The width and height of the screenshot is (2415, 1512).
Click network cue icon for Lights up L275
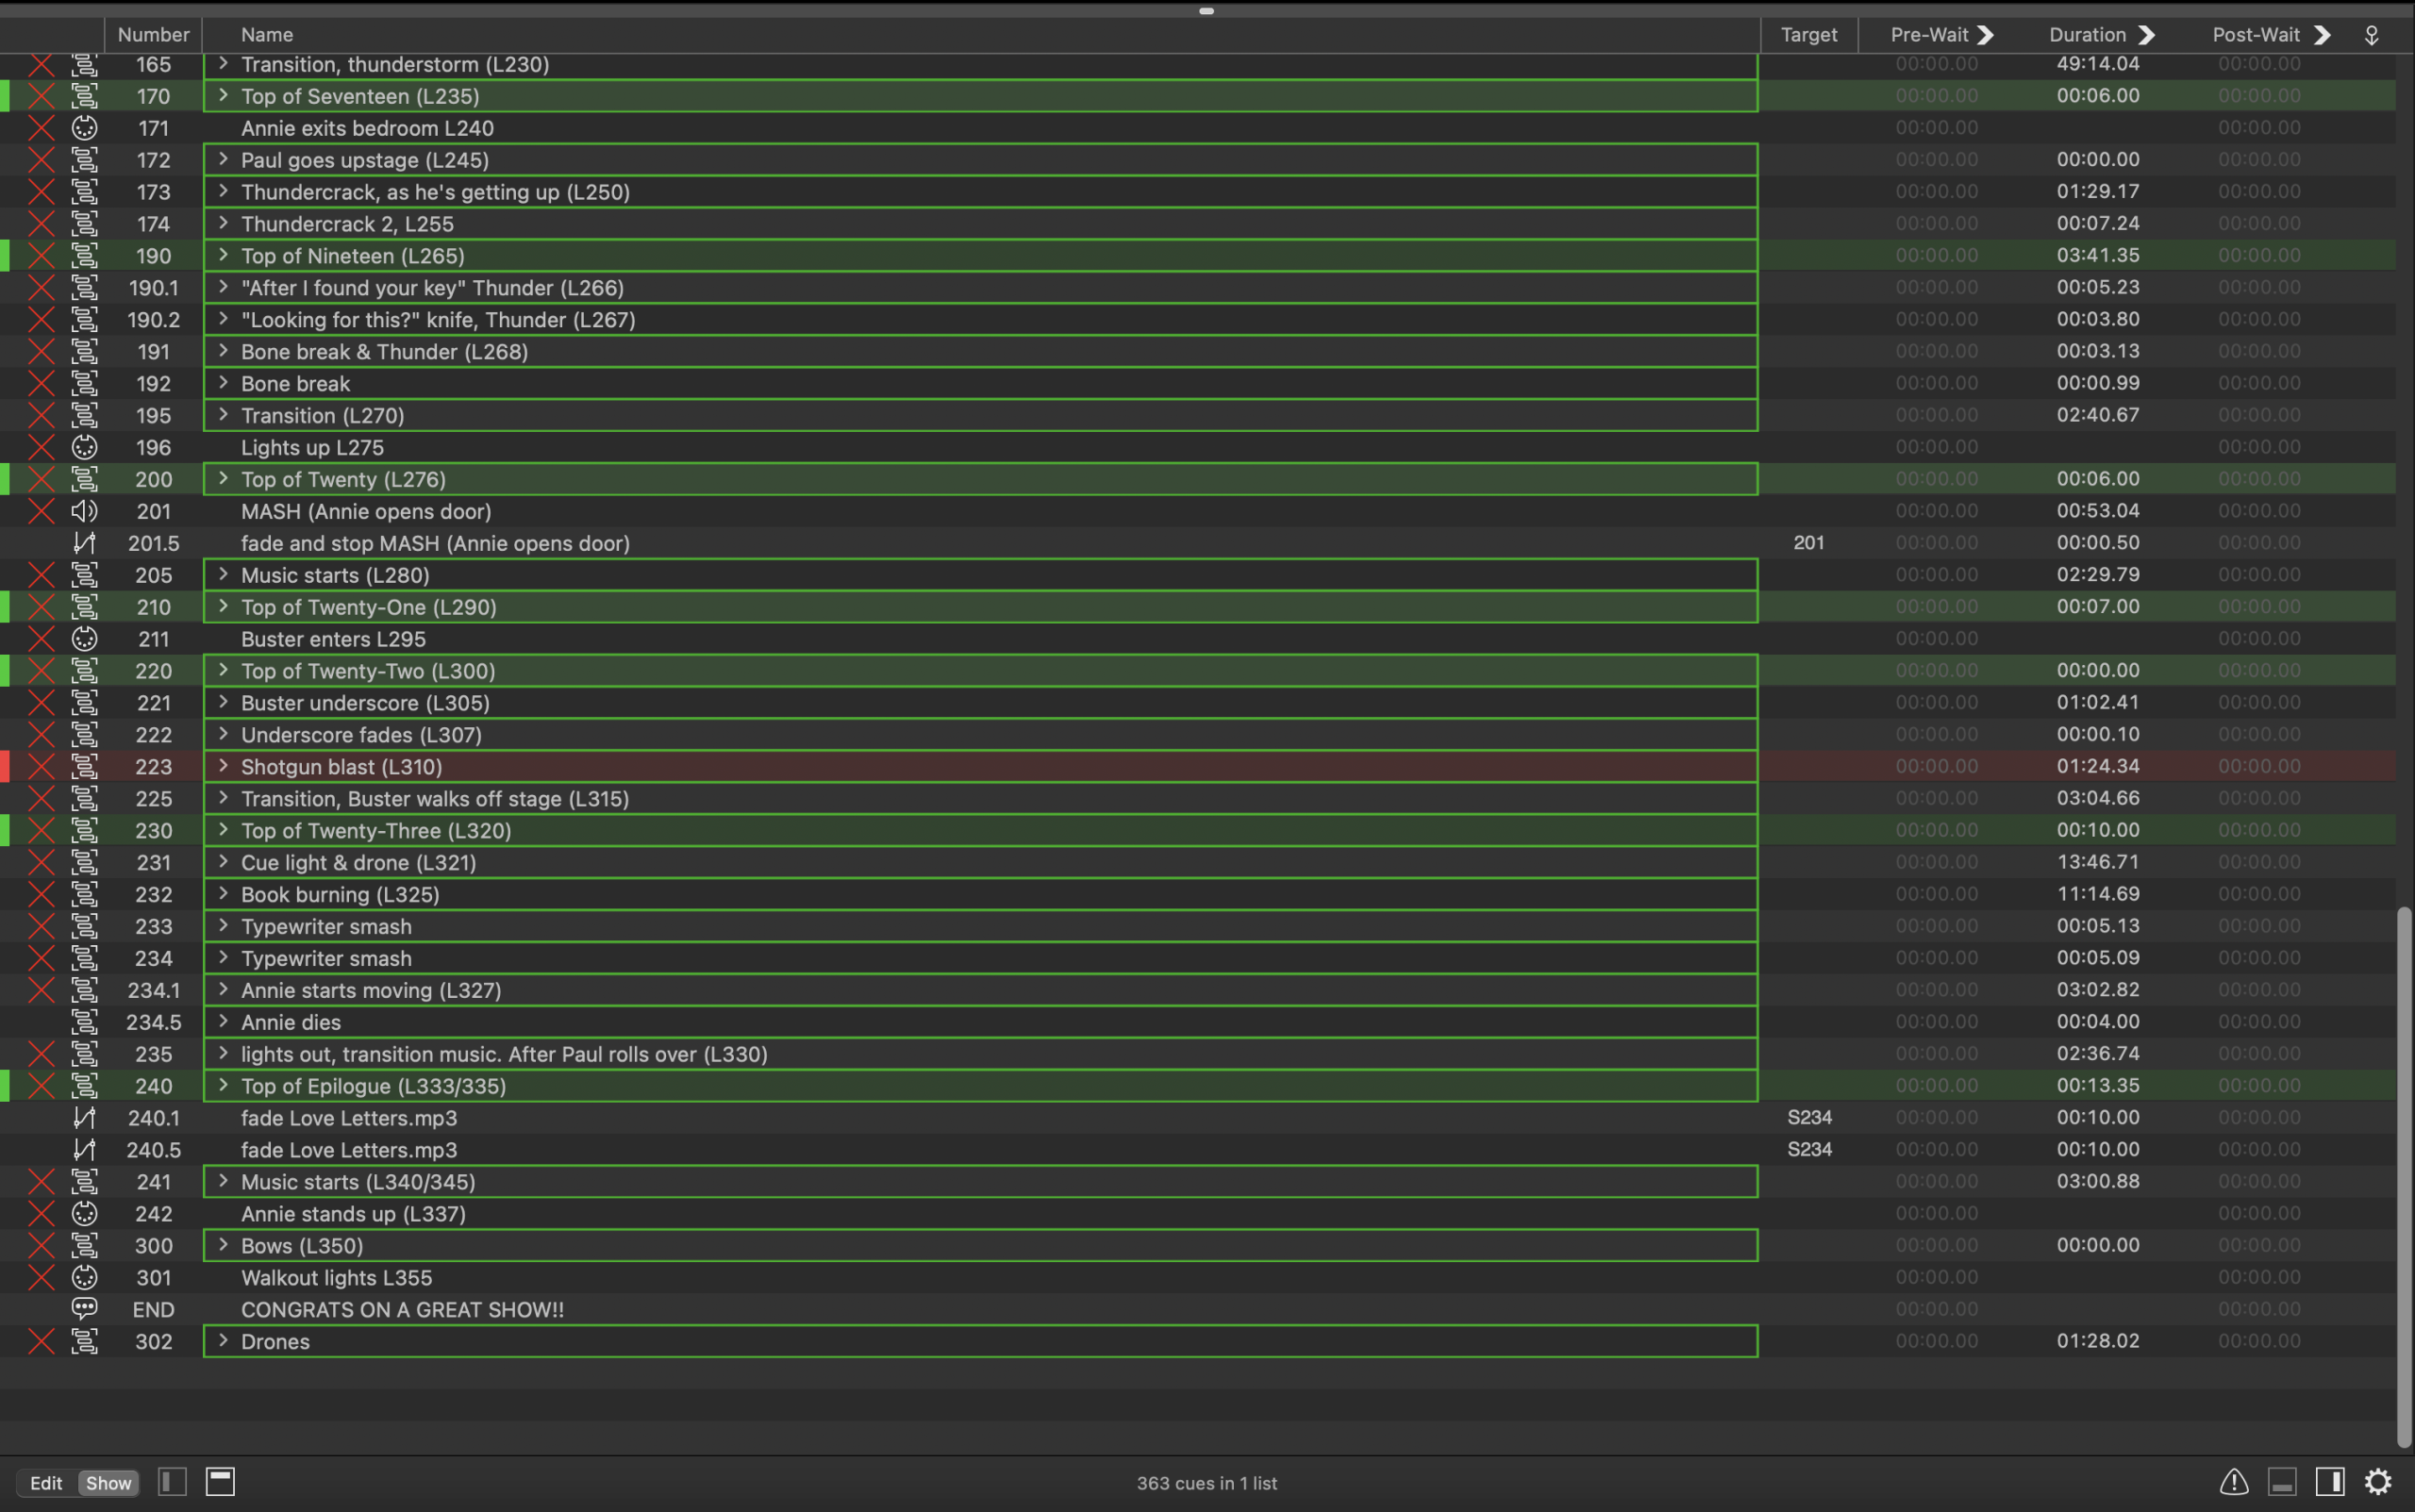[x=85, y=447]
